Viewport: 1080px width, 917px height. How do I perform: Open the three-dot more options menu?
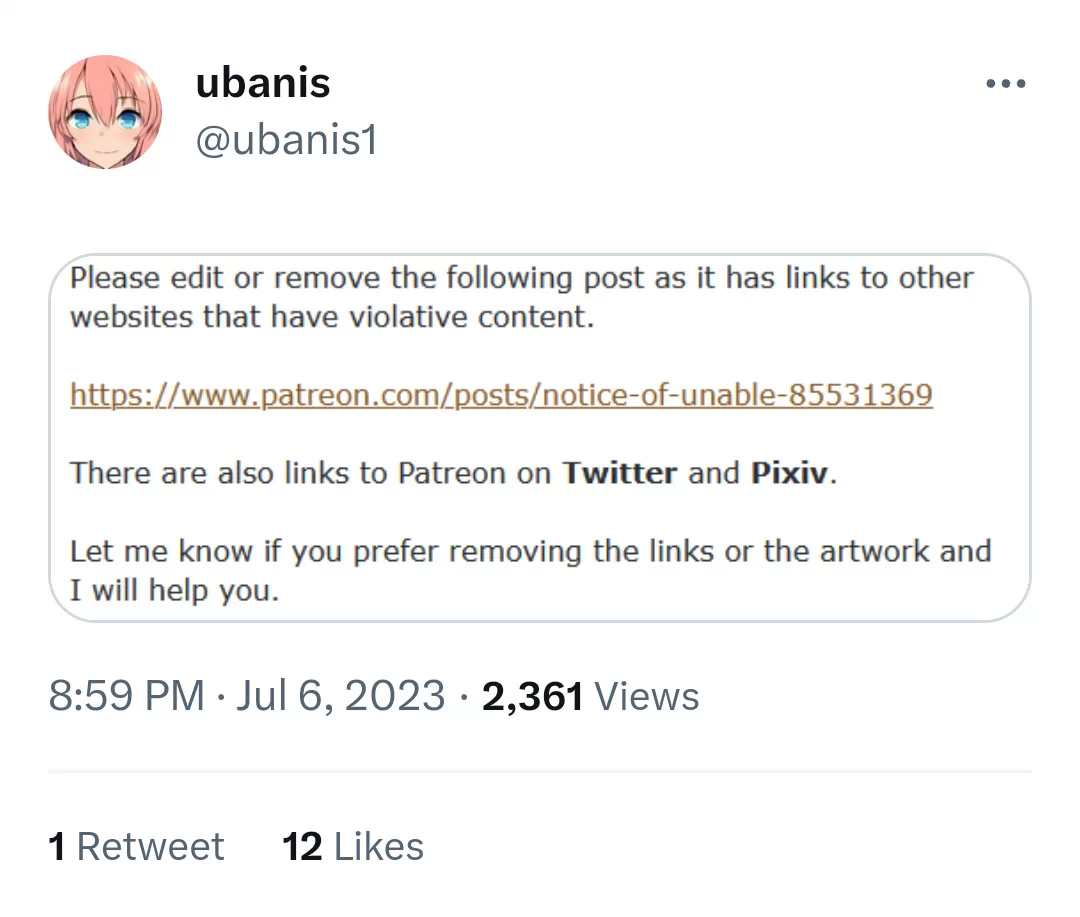(1005, 84)
